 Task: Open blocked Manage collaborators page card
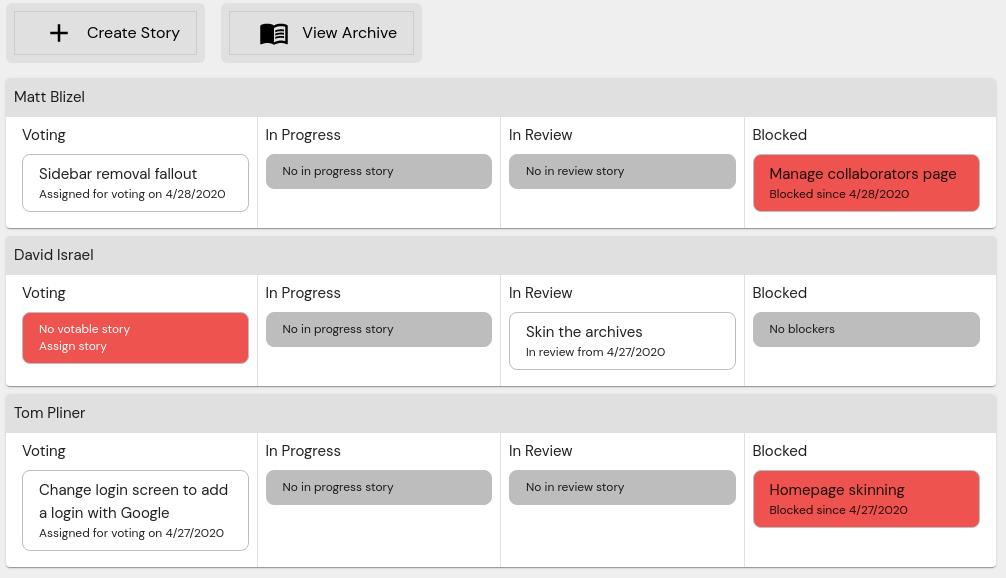(x=866, y=183)
